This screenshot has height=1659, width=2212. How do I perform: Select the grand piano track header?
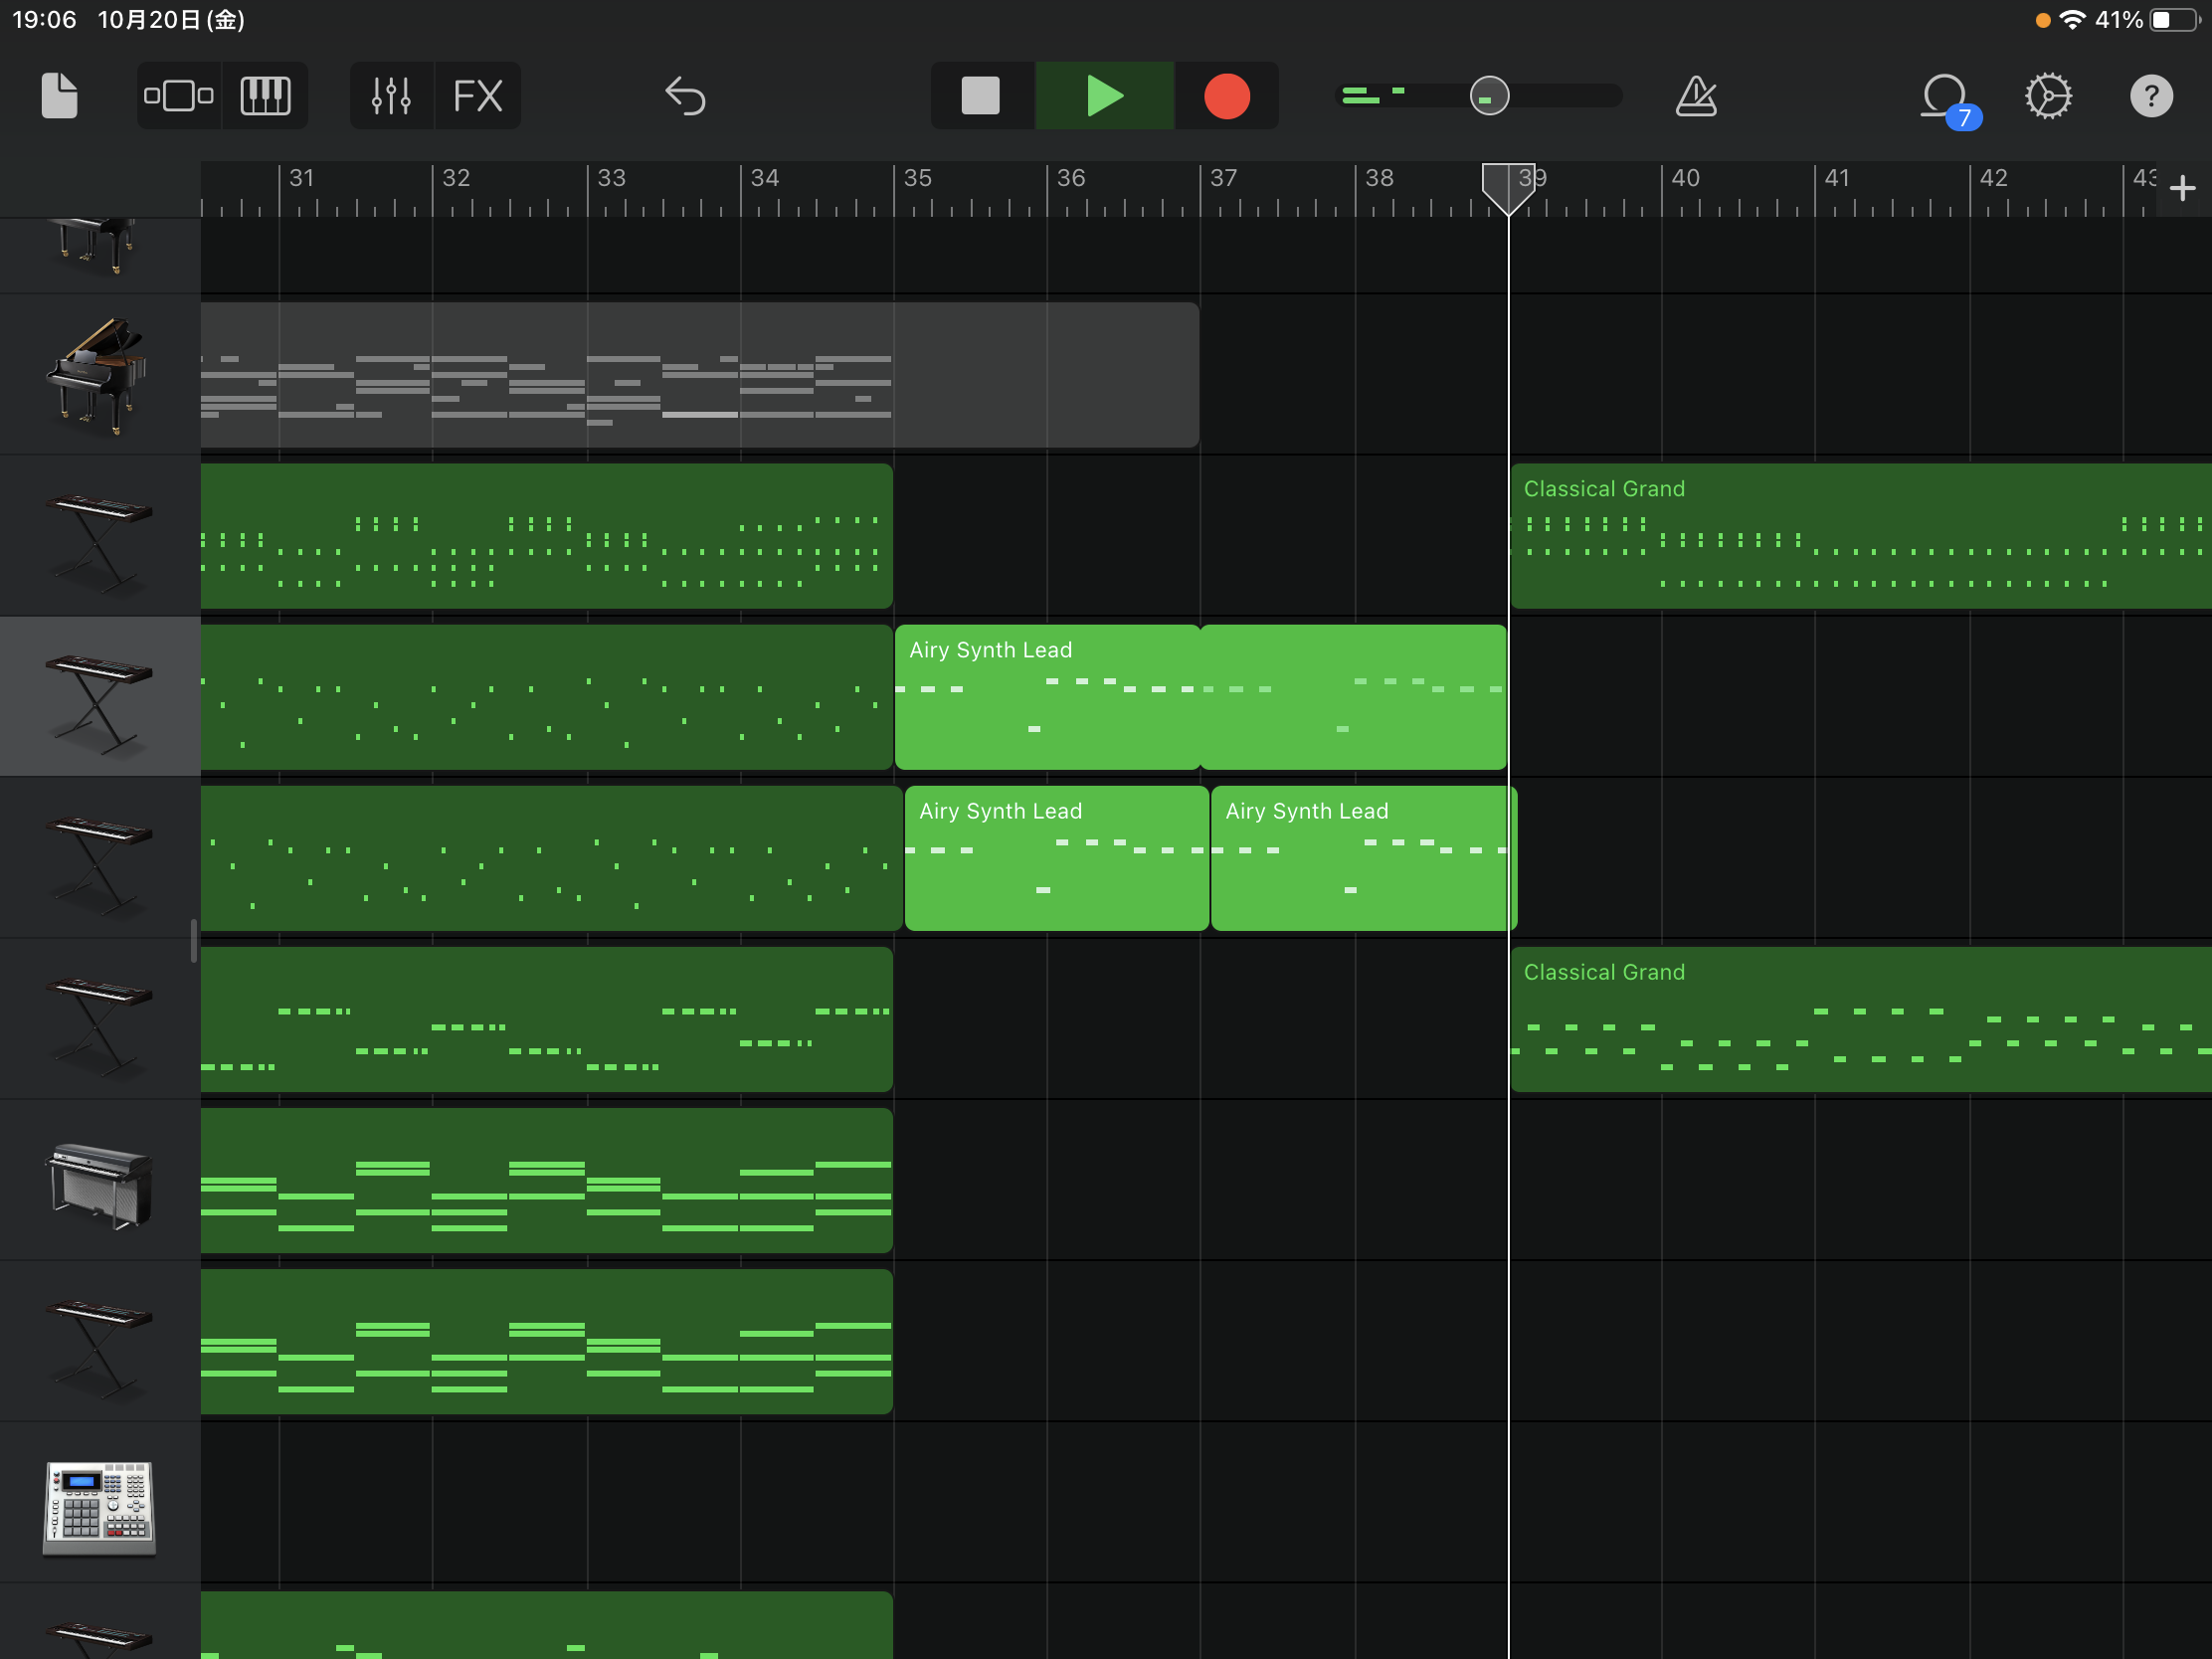coord(100,375)
